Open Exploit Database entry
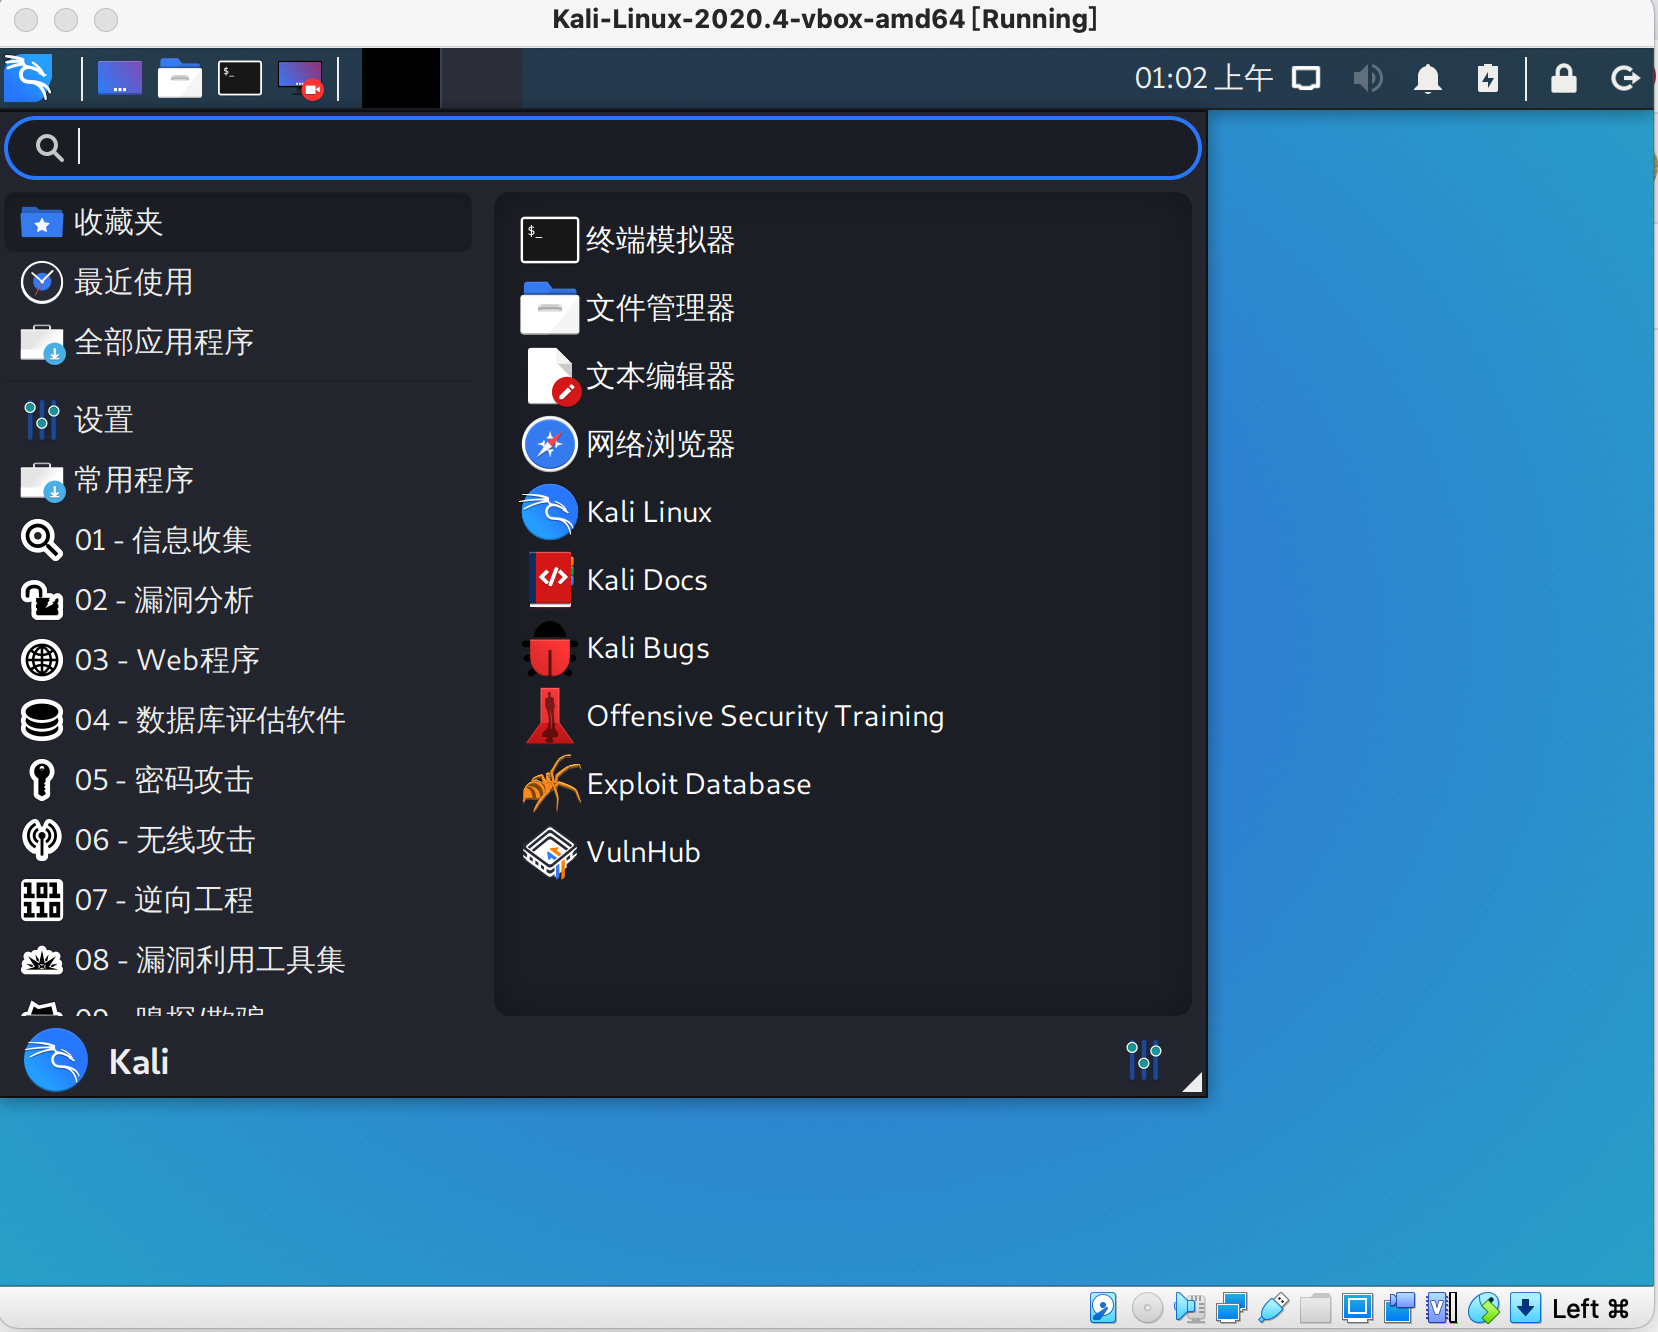The image size is (1658, 1332). pyautogui.click(x=843, y=784)
